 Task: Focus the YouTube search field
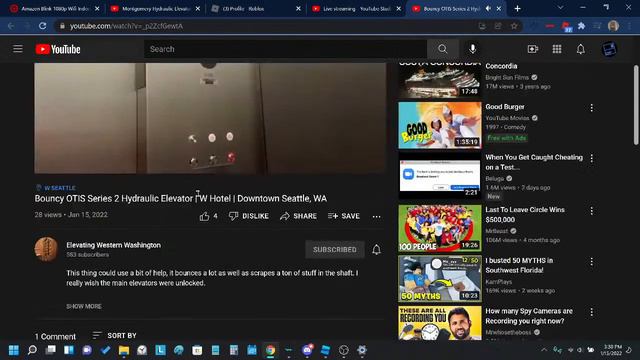coord(285,49)
